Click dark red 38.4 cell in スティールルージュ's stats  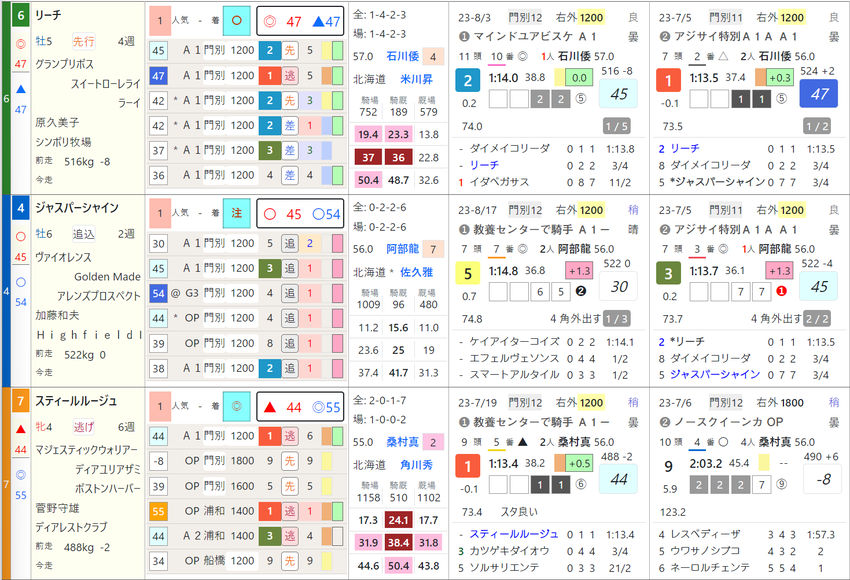coord(398,543)
